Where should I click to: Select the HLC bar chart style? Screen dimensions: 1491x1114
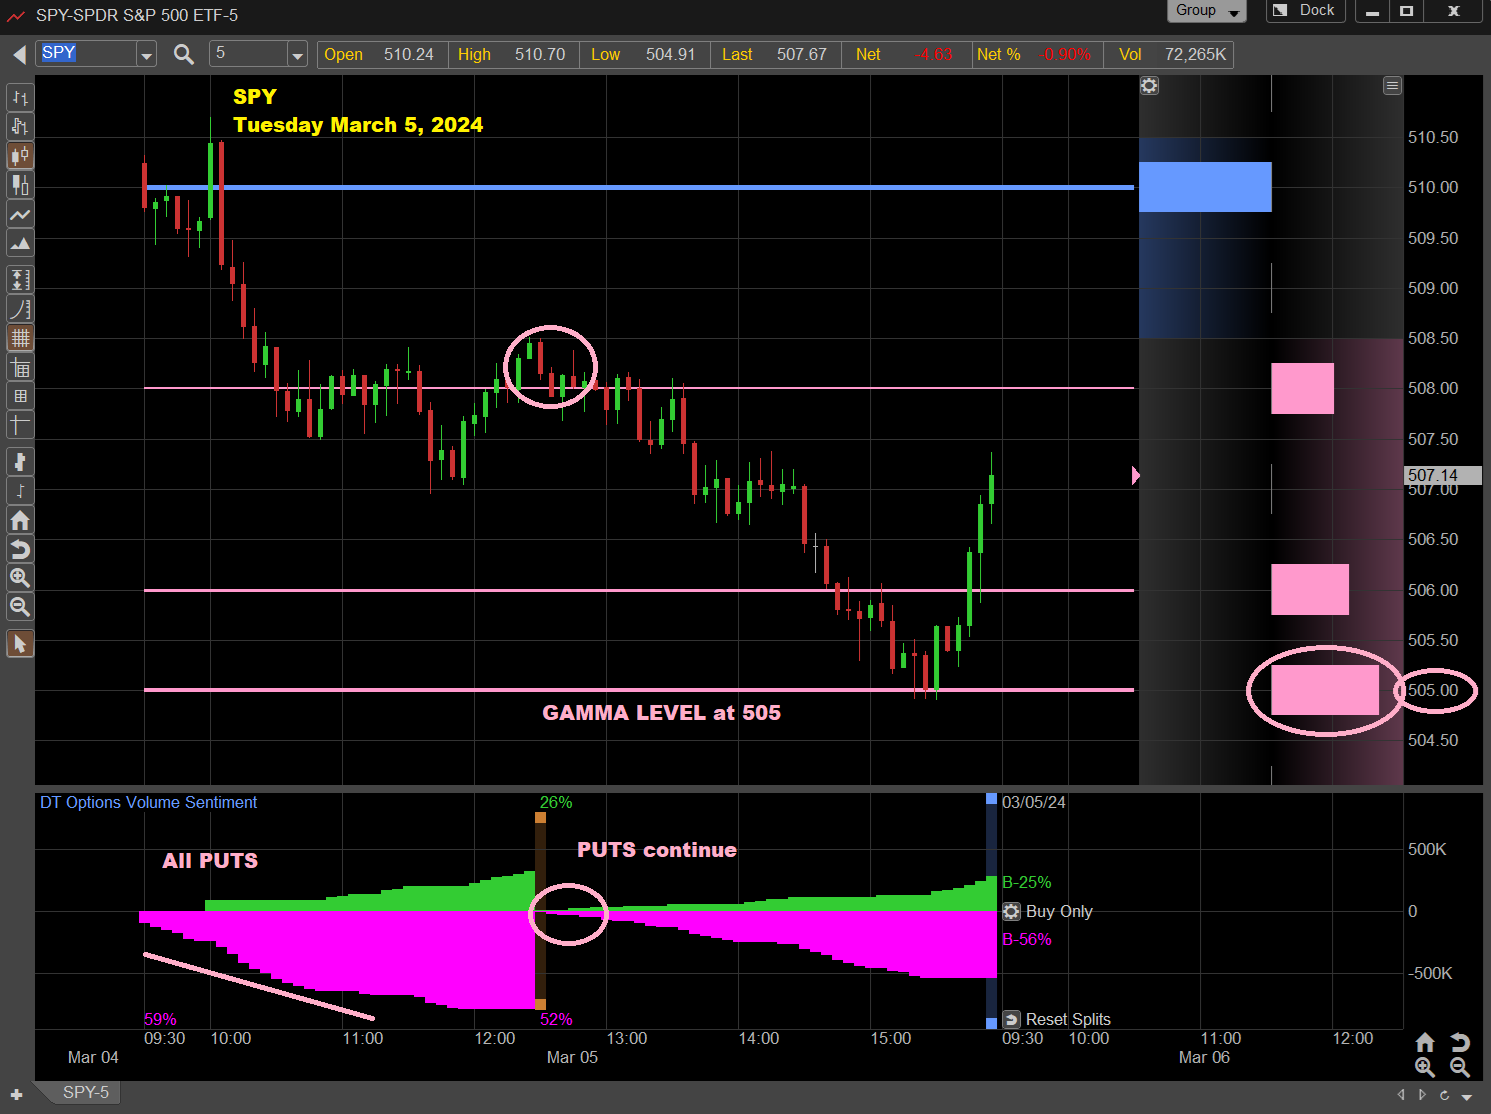[20, 126]
